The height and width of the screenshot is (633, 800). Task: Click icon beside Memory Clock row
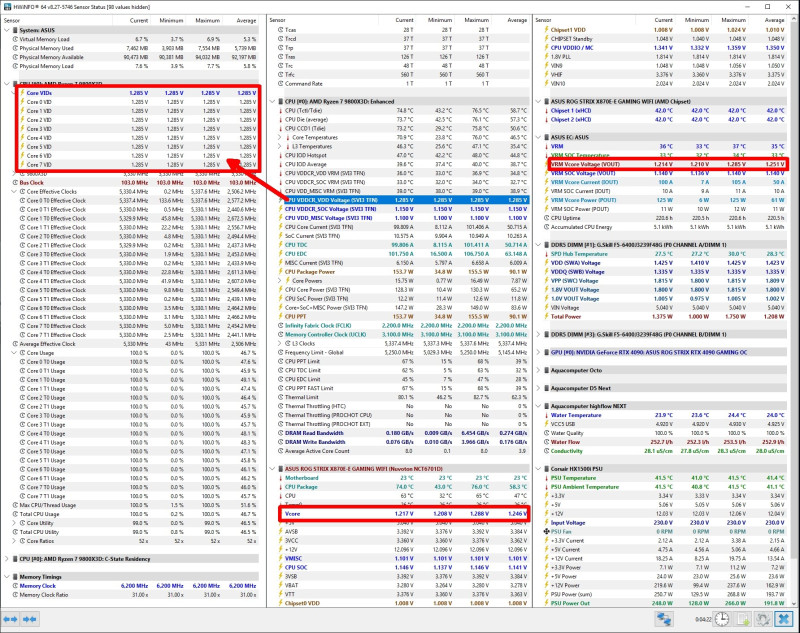[x=15, y=586]
